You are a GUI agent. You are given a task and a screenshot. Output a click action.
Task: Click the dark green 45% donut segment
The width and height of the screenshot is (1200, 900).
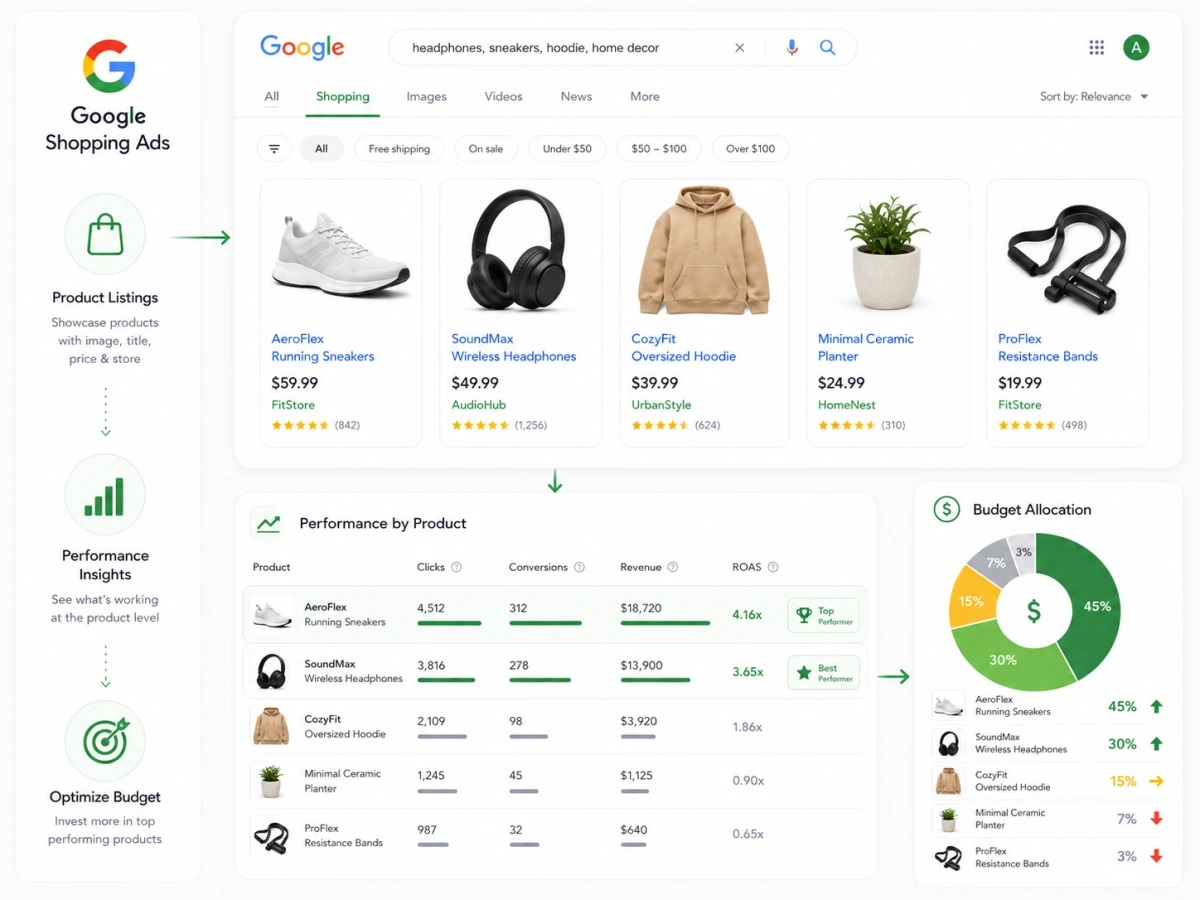(x=1096, y=606)
